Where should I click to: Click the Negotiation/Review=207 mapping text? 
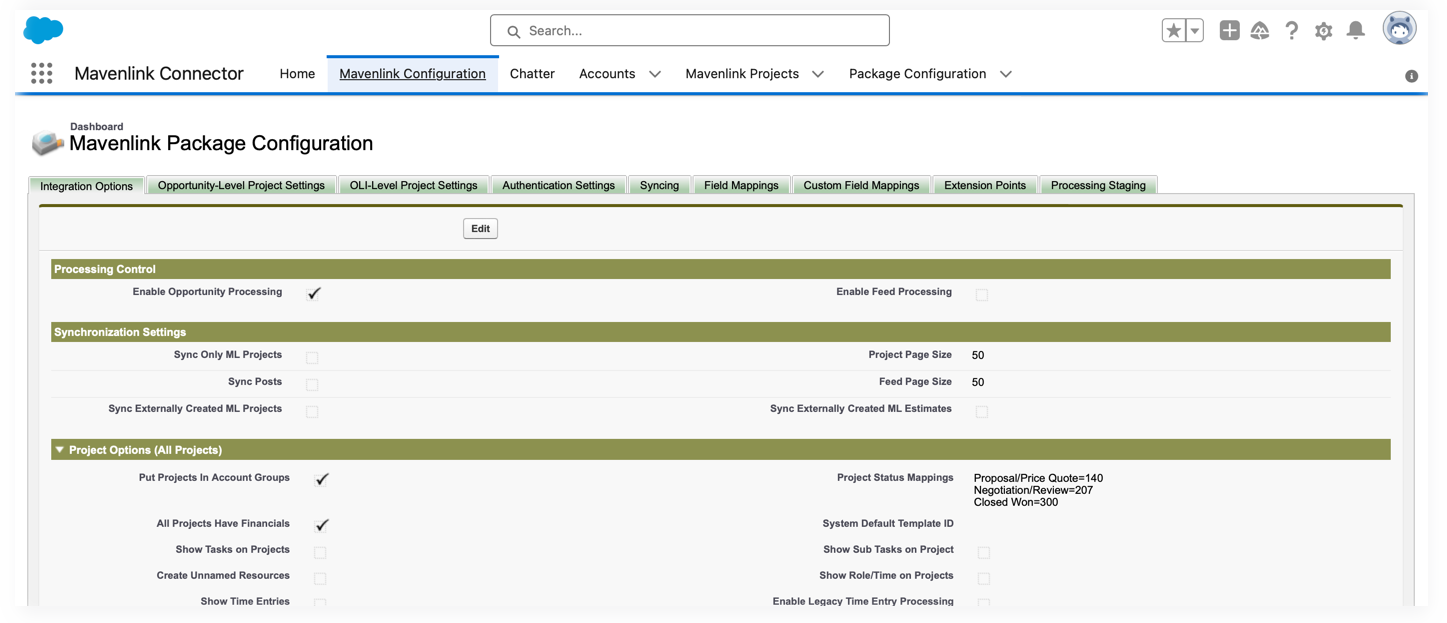1033,490
